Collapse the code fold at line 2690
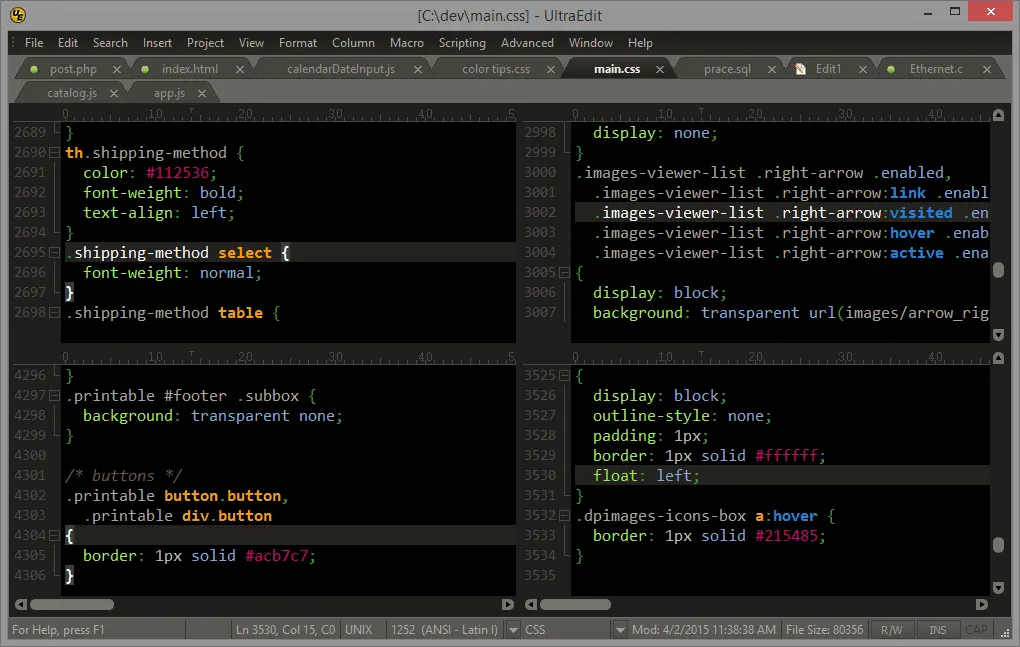This screenshot has width=1020, height=647. (x=53, y=153)
